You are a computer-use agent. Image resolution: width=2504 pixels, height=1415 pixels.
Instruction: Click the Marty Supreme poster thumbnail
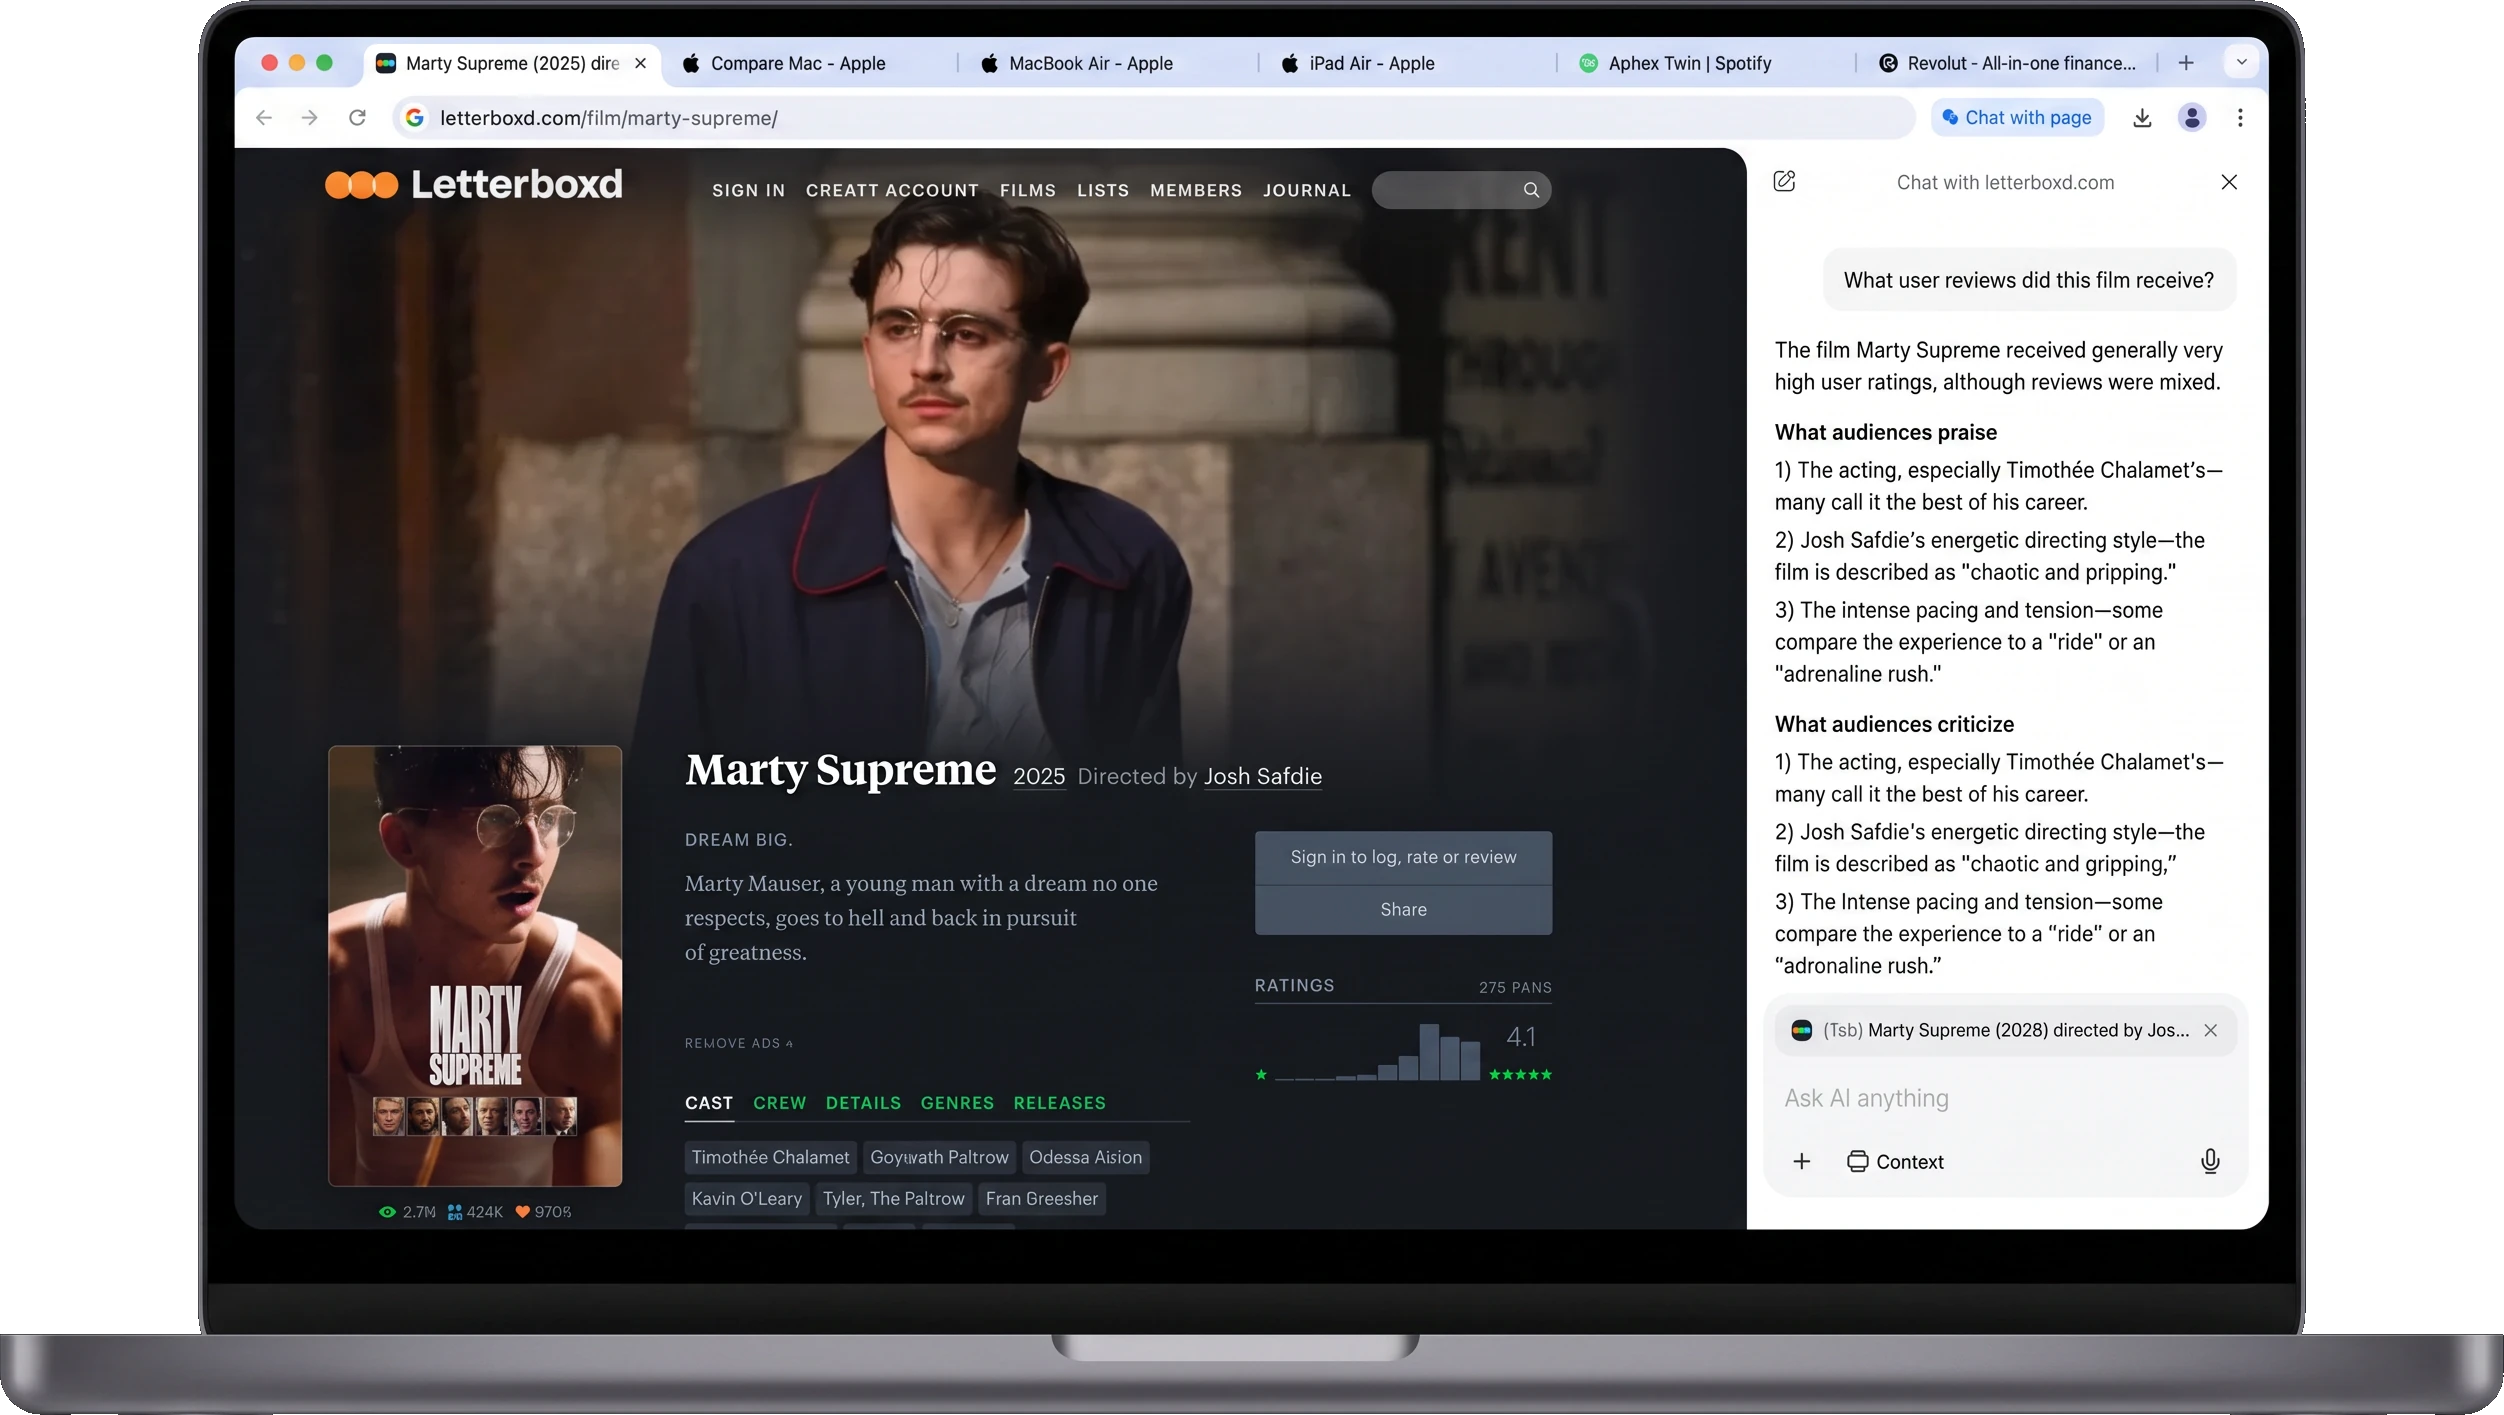point(475,966)
